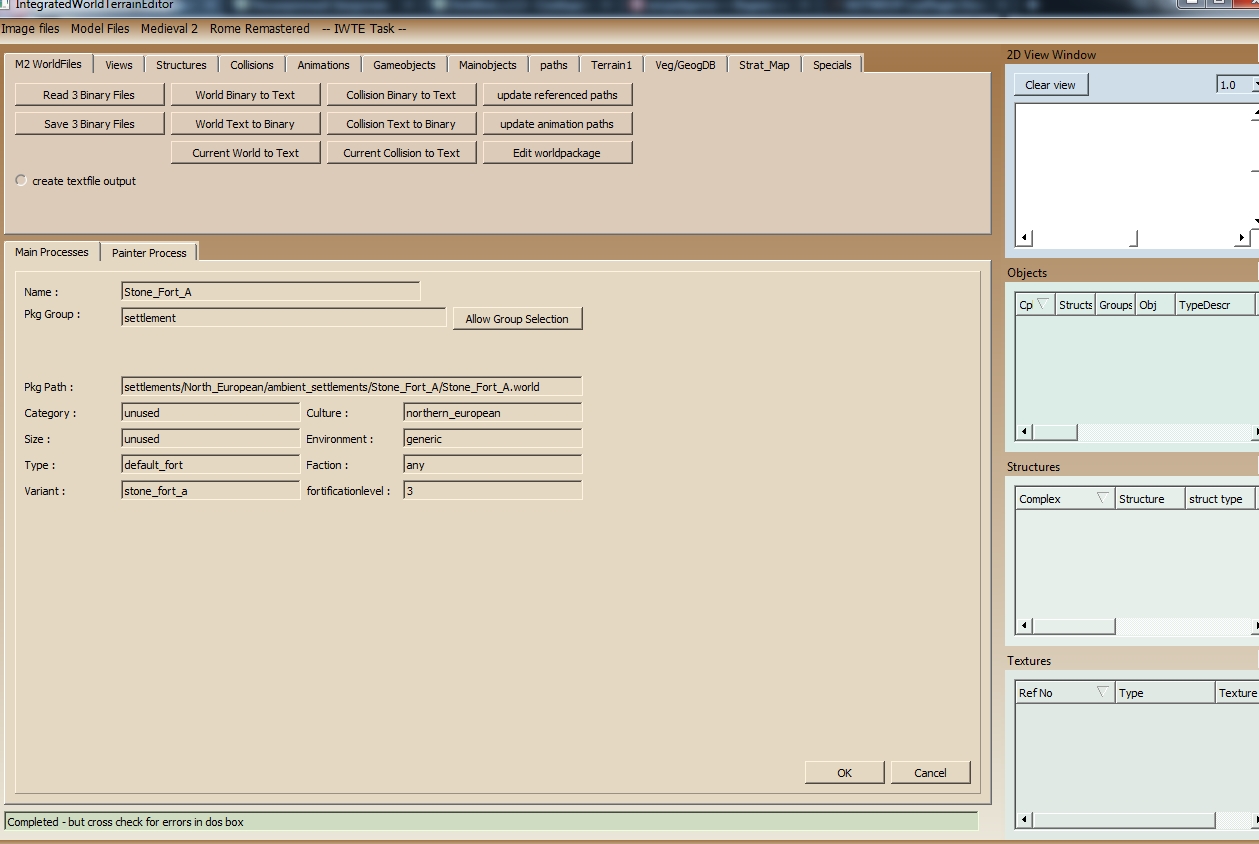Click Save 3 Binary Files button
Image resolution: width=1259 pixels, height=844 pixels.
pos(89,124)
